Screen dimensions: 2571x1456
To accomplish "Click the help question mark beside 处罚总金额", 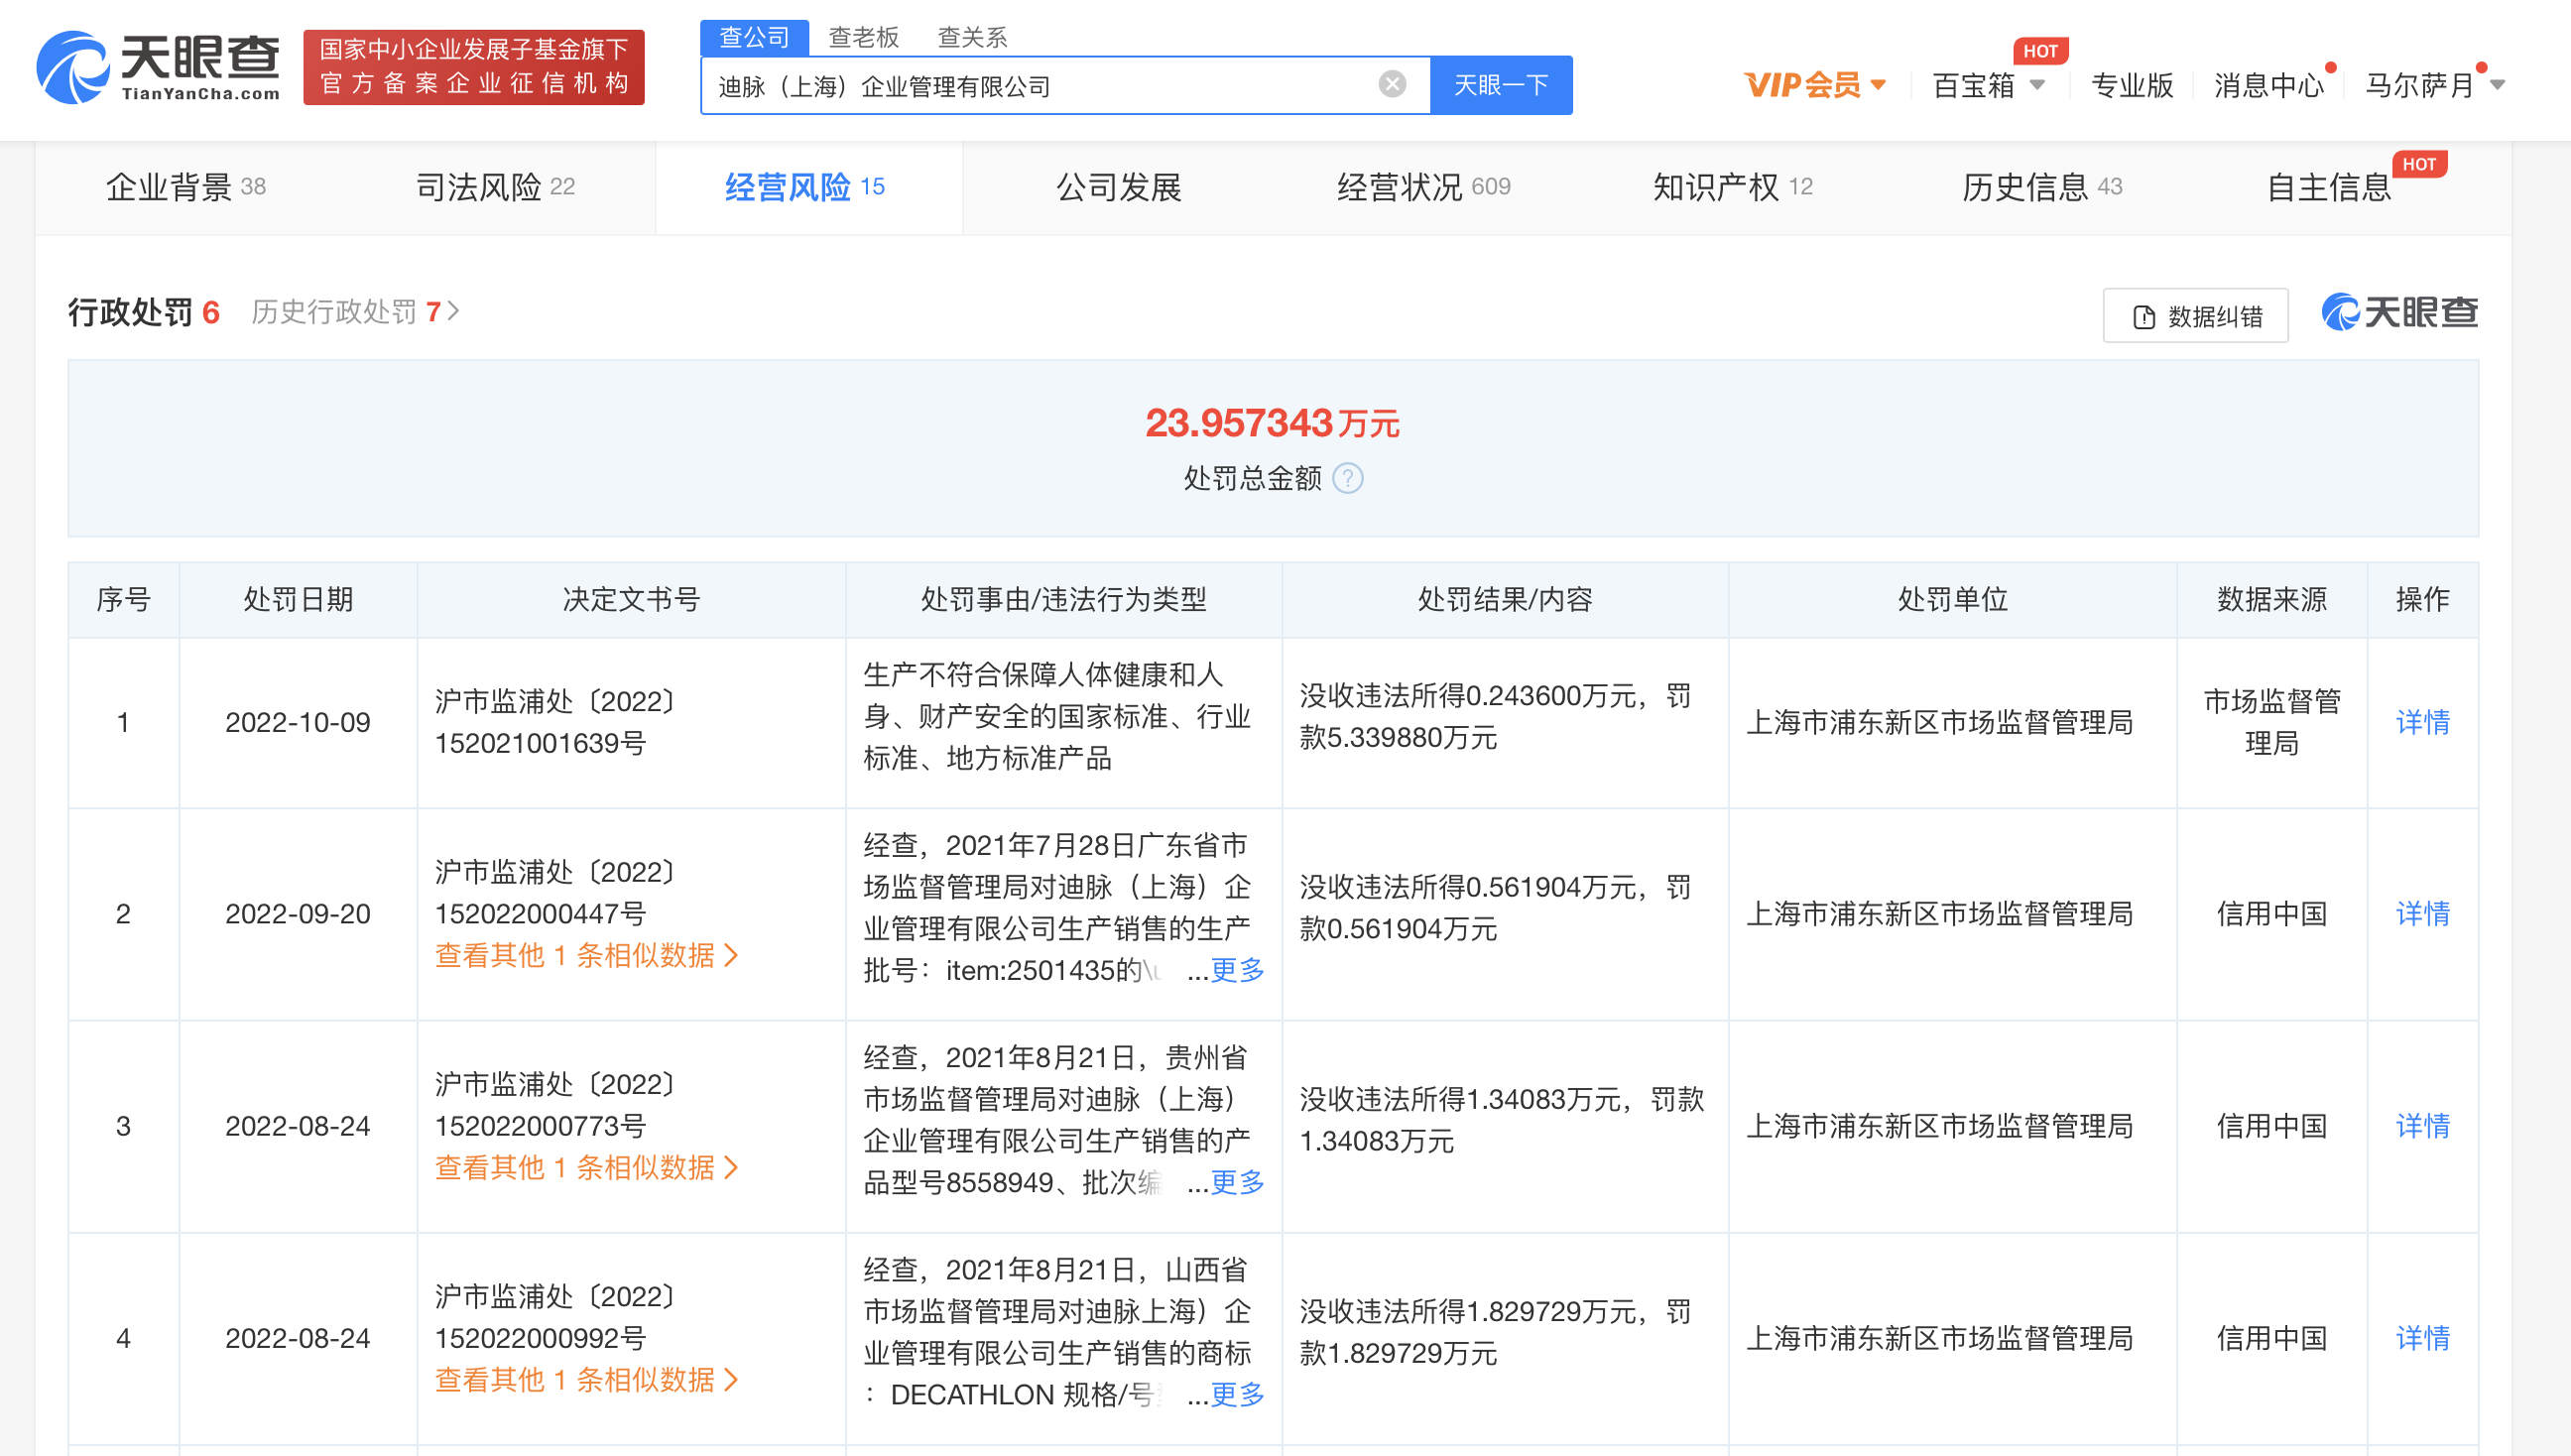I will pyautogui.click(x=1347, y=479).
